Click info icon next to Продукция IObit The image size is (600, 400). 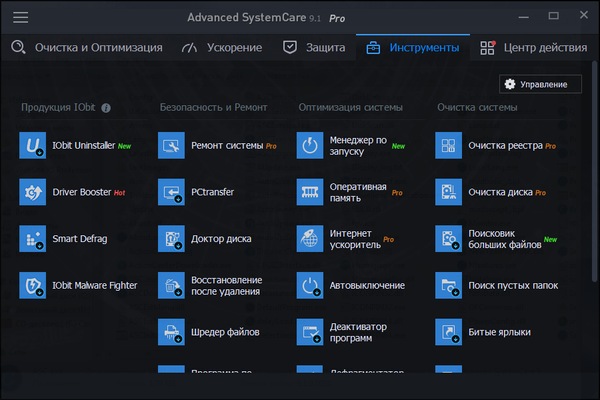(x=106, y=108)
